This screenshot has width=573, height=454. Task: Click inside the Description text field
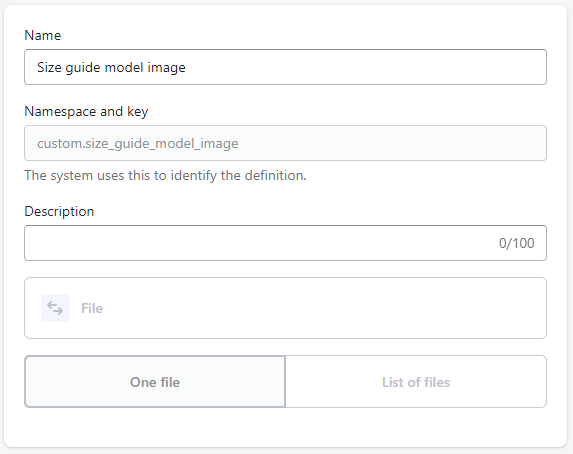pos(285,243)
